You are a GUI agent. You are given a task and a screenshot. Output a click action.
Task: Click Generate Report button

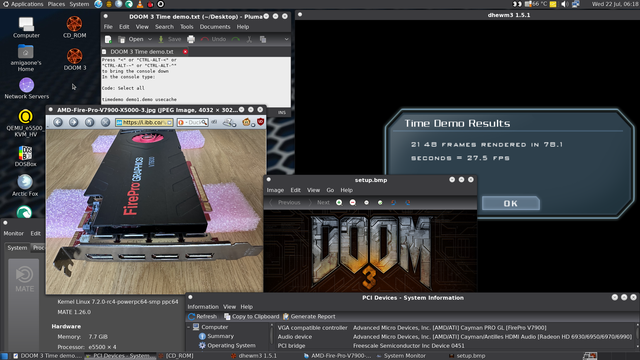pos(309,316)
